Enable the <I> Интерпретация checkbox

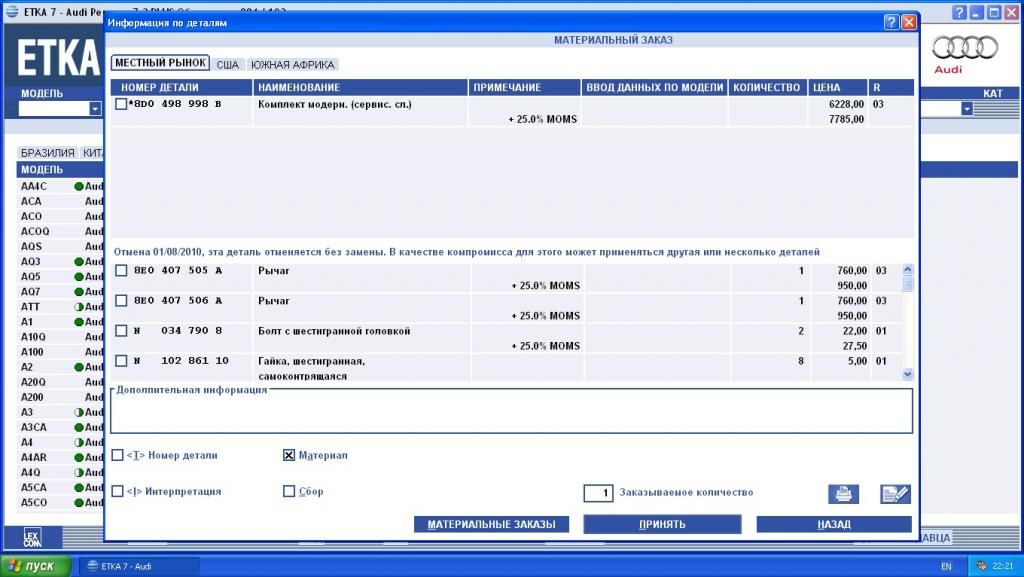[x=118, y=491]
